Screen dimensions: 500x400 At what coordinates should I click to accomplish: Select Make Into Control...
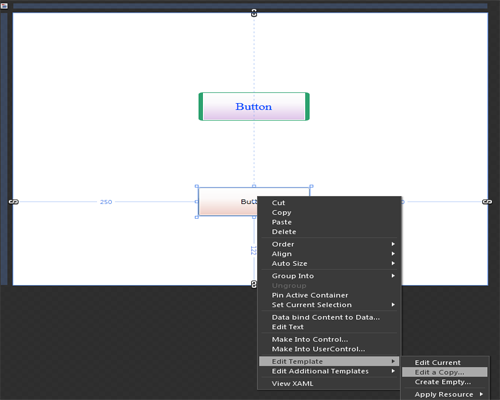pyautogui.click(x=329, y=339)
